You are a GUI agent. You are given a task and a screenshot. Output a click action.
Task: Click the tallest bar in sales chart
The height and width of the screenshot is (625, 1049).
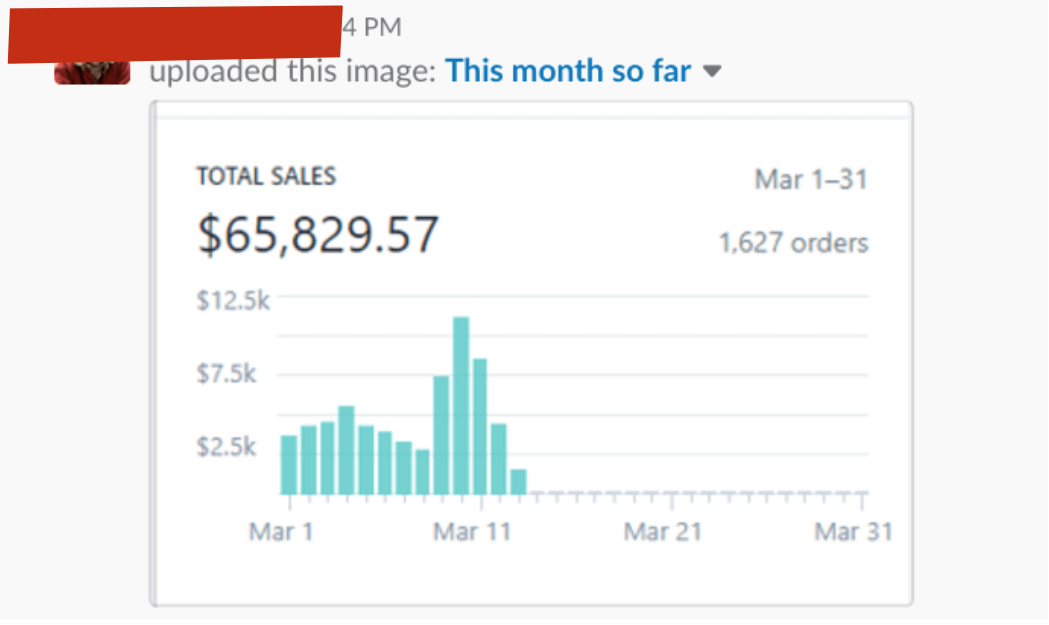(x=461, y=405)
